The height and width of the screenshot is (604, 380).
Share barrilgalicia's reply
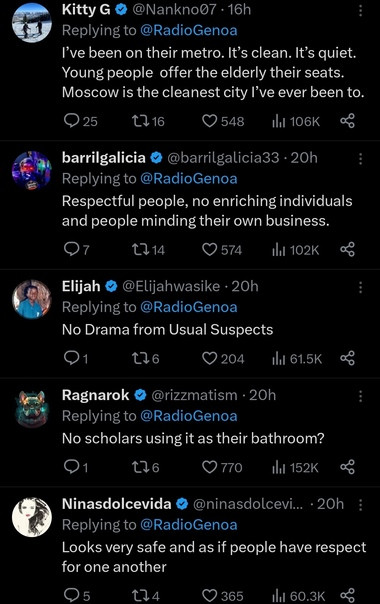[x=348, y=250]
